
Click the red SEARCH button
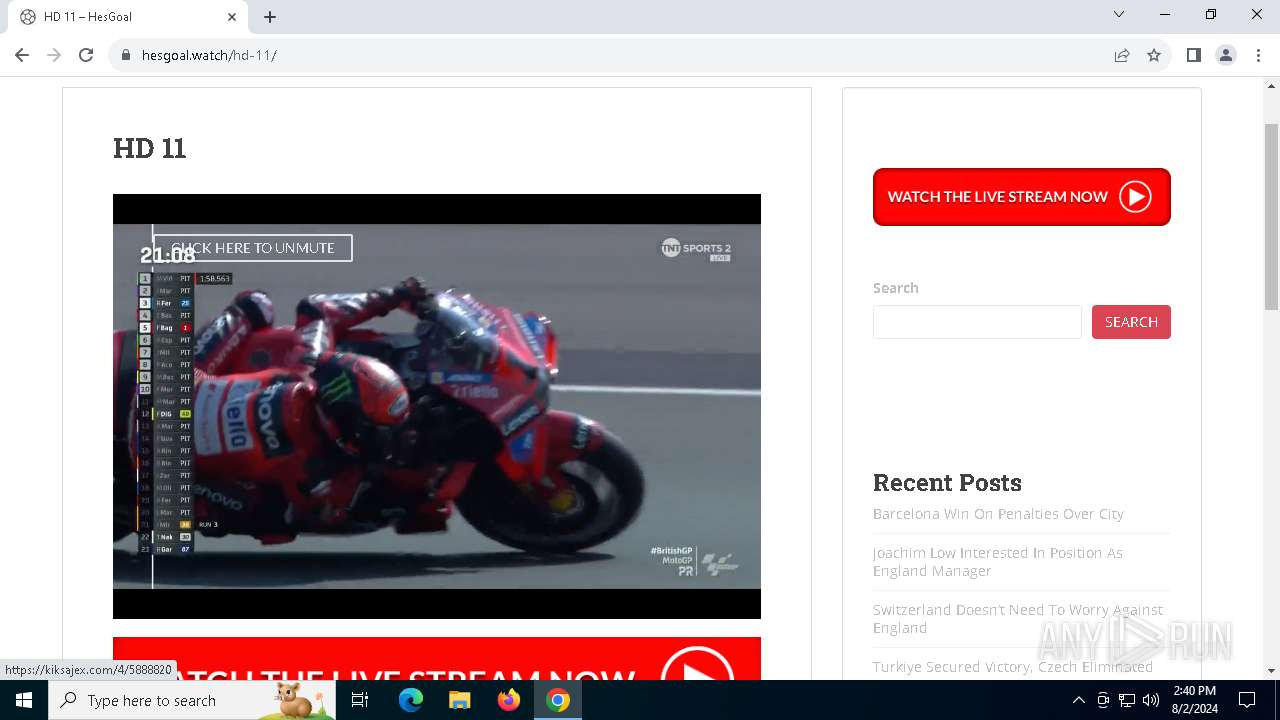(x=1131, y=322)
